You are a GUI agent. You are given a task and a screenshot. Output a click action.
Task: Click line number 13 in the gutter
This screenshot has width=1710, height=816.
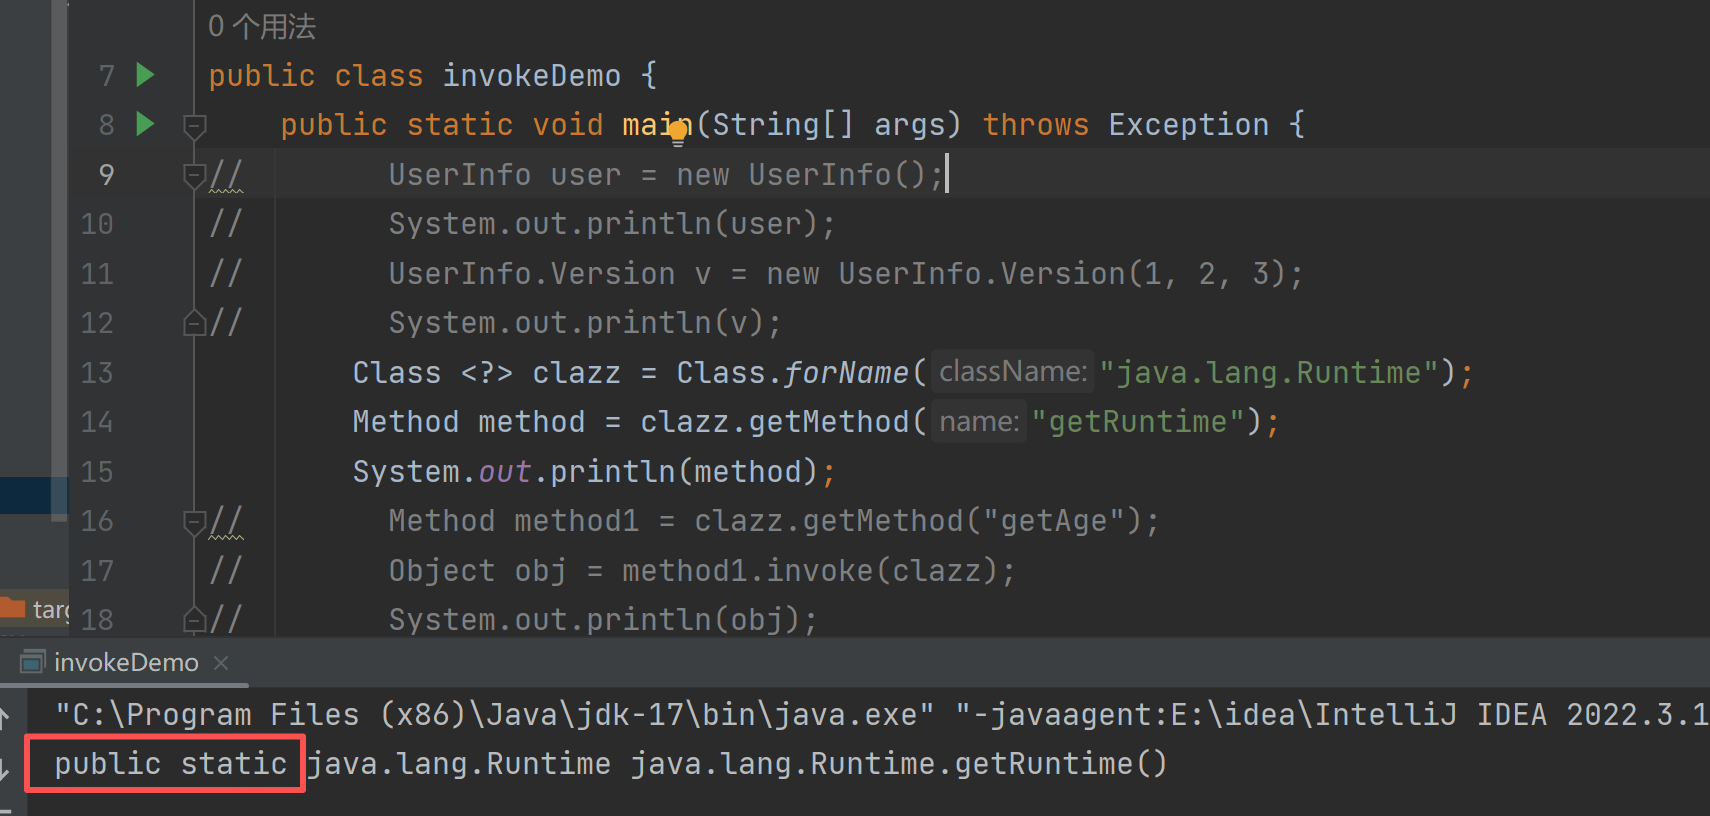(x=97, y=373)
